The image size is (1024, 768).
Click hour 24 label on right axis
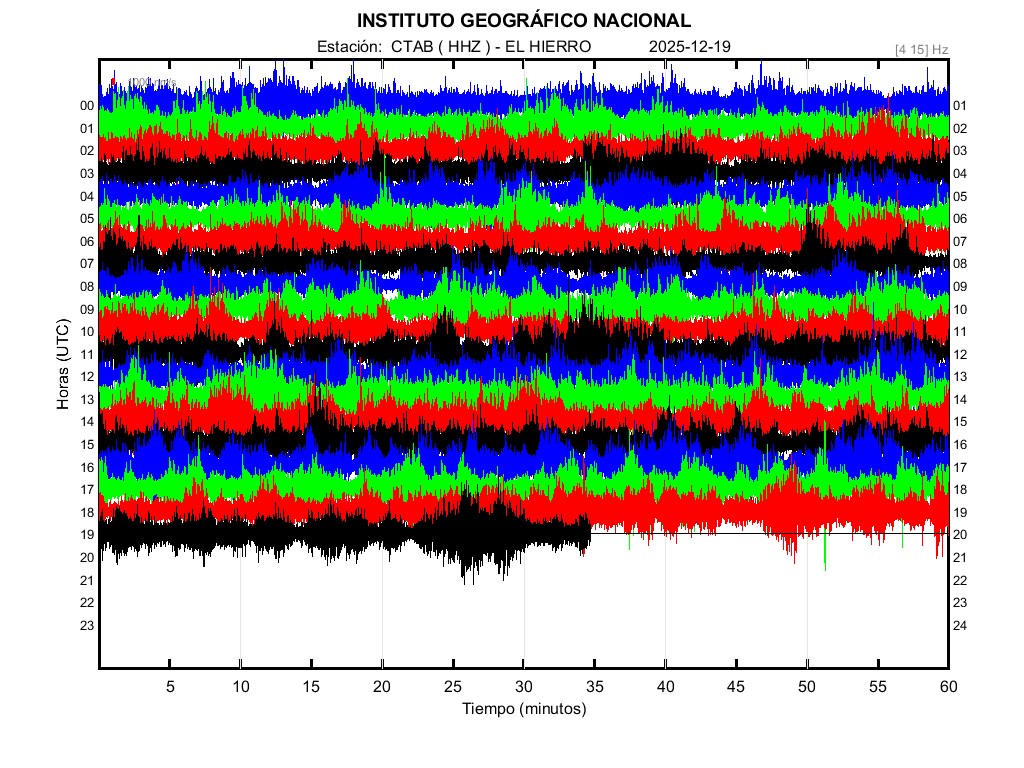[x=960, y=626]
